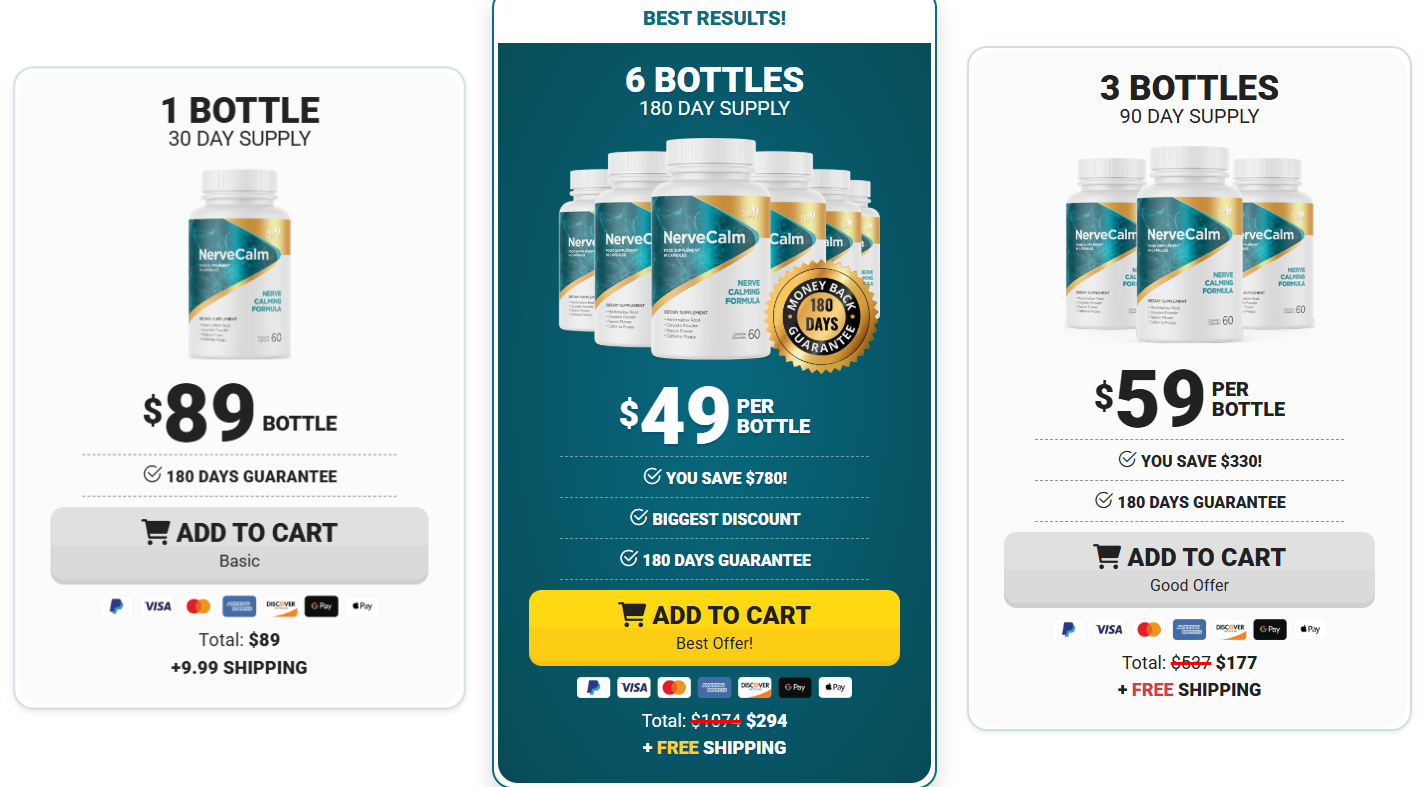1428x787 pixels.
Task: Click cart icon on yellow Best Offer button
Action: coord(631,614)
